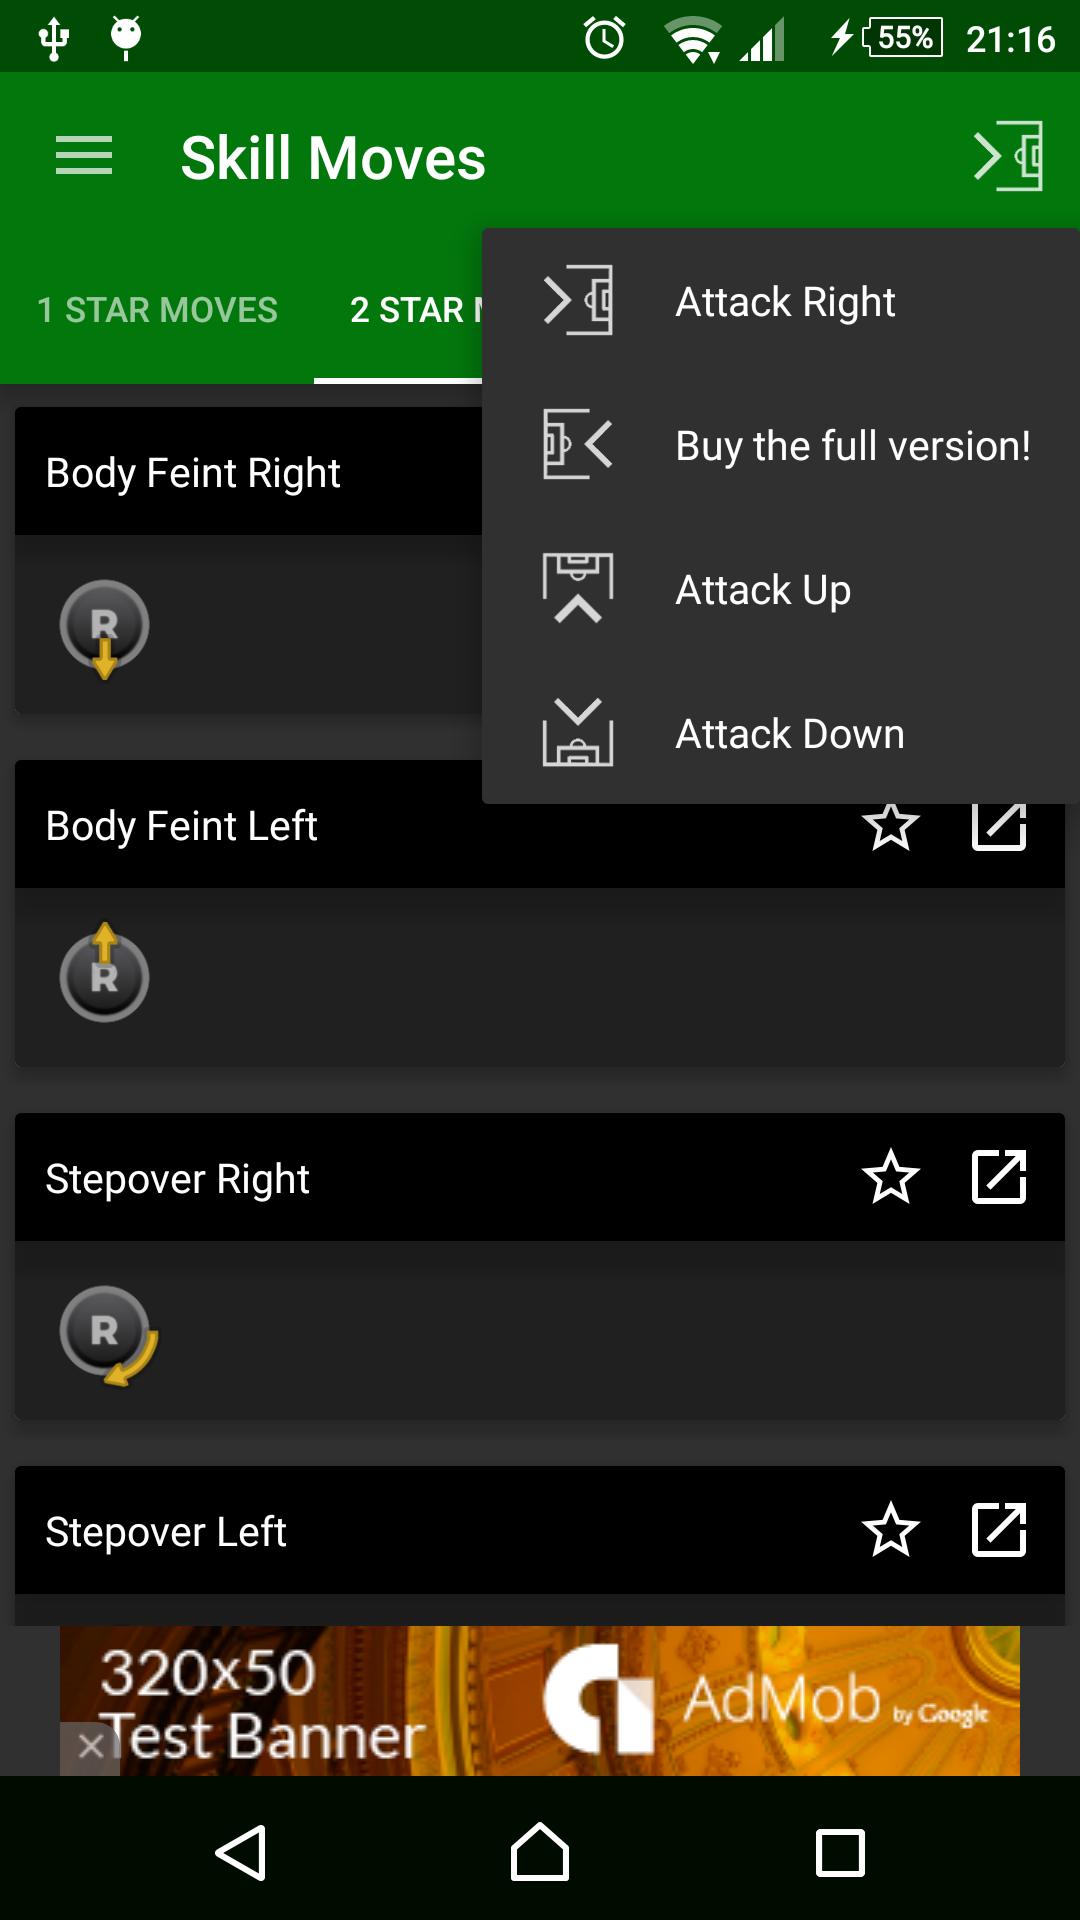Open Body Feint Left in external view
Image resolution: width=1080 pixels, height=1920 pixels.
point(999,828)
